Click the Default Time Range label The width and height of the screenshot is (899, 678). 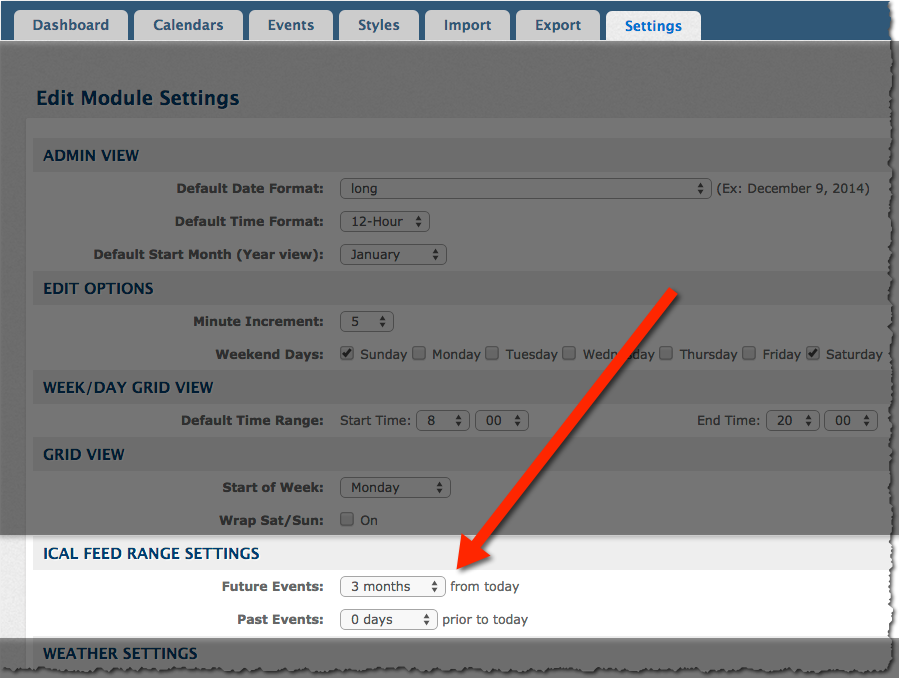tap(252, 421)
